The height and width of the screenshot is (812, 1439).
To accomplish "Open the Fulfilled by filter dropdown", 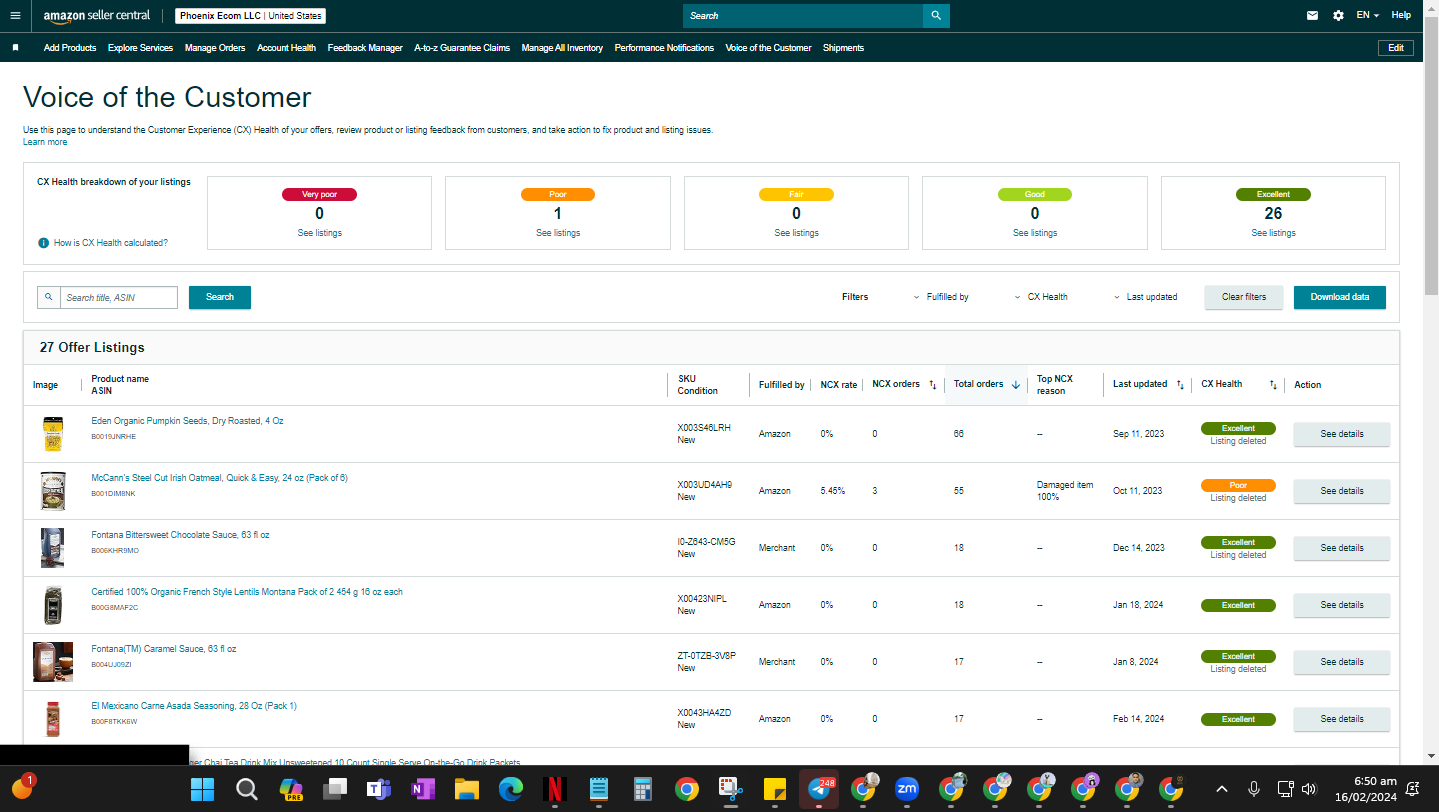I will pos(941,297).
